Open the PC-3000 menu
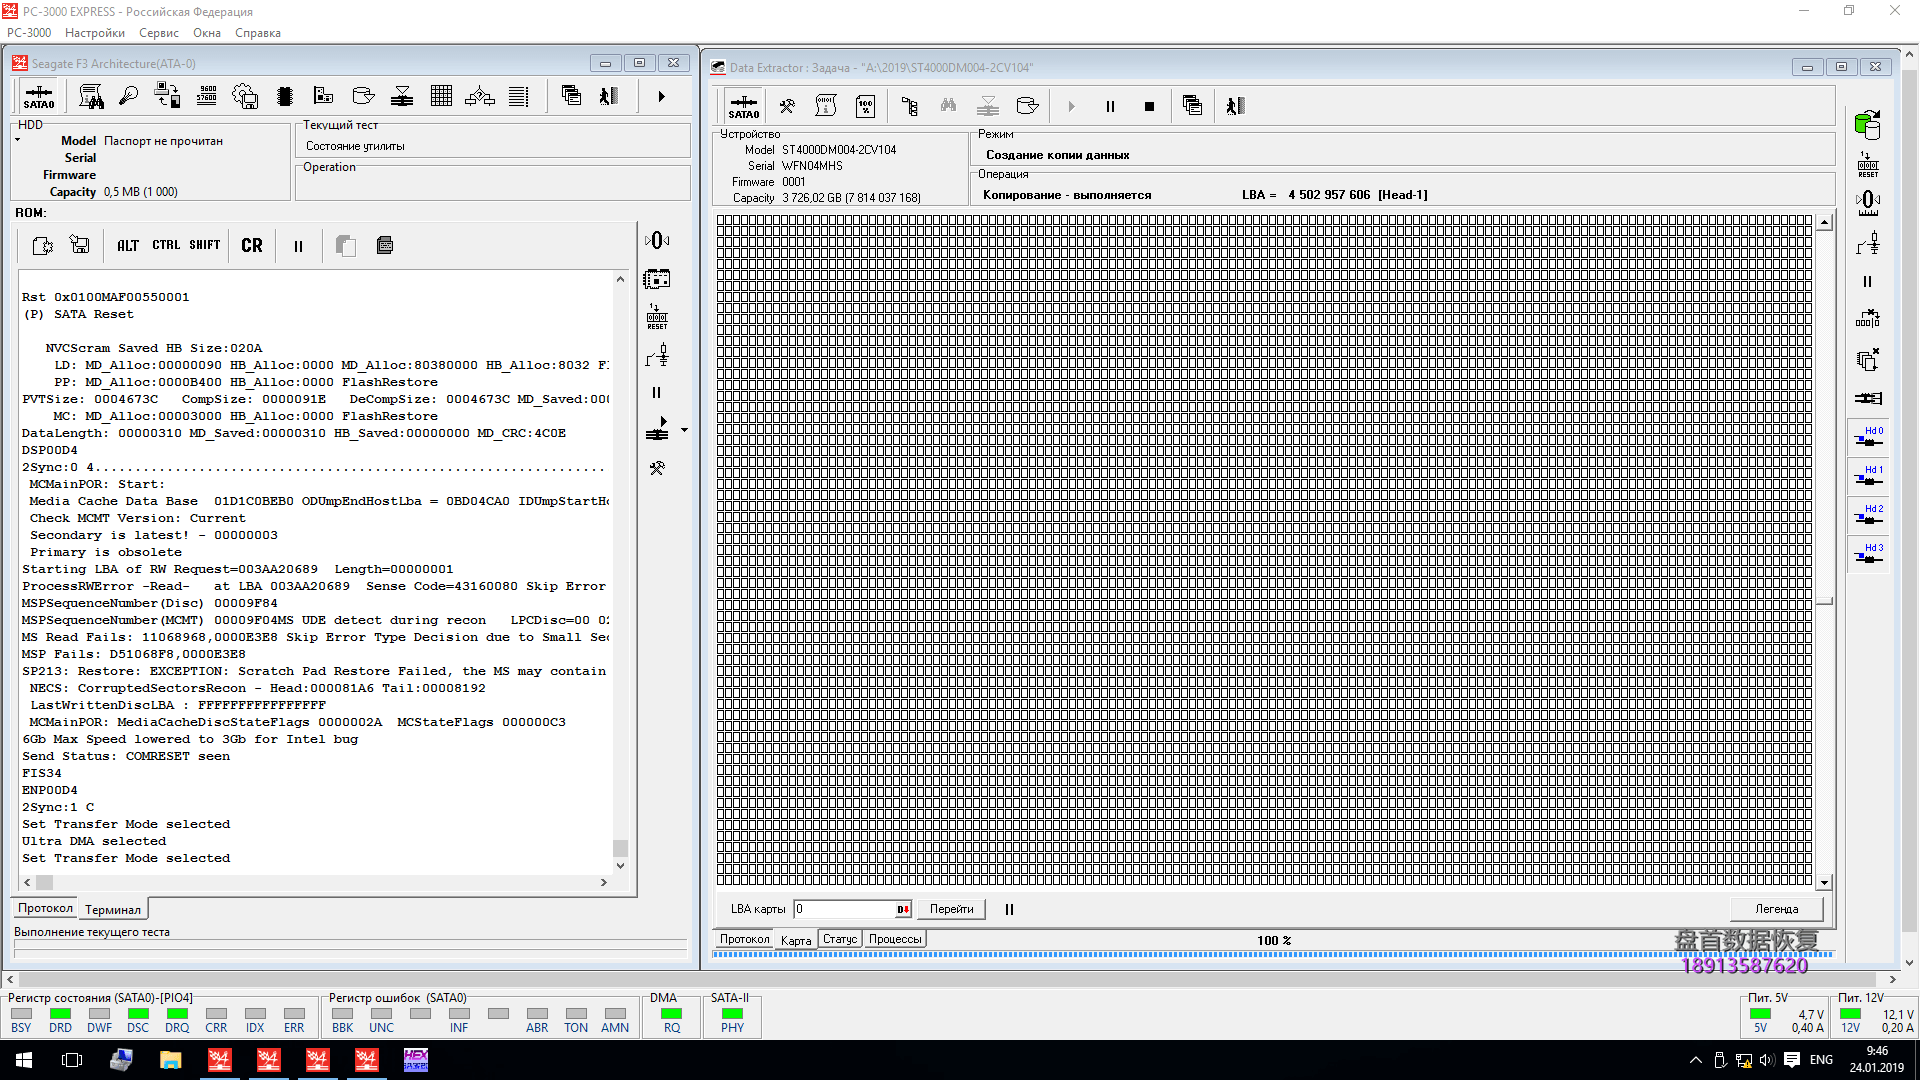 [29, 33]
